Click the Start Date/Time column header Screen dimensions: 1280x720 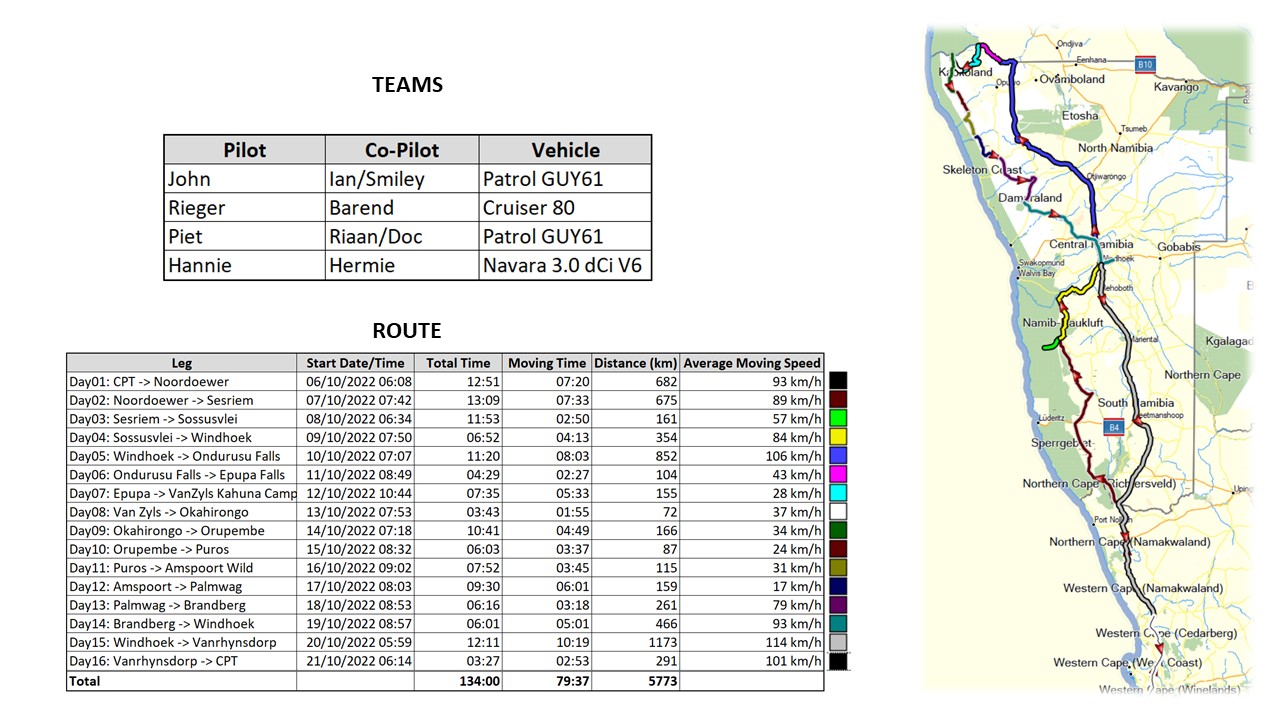tap(355, 363)
